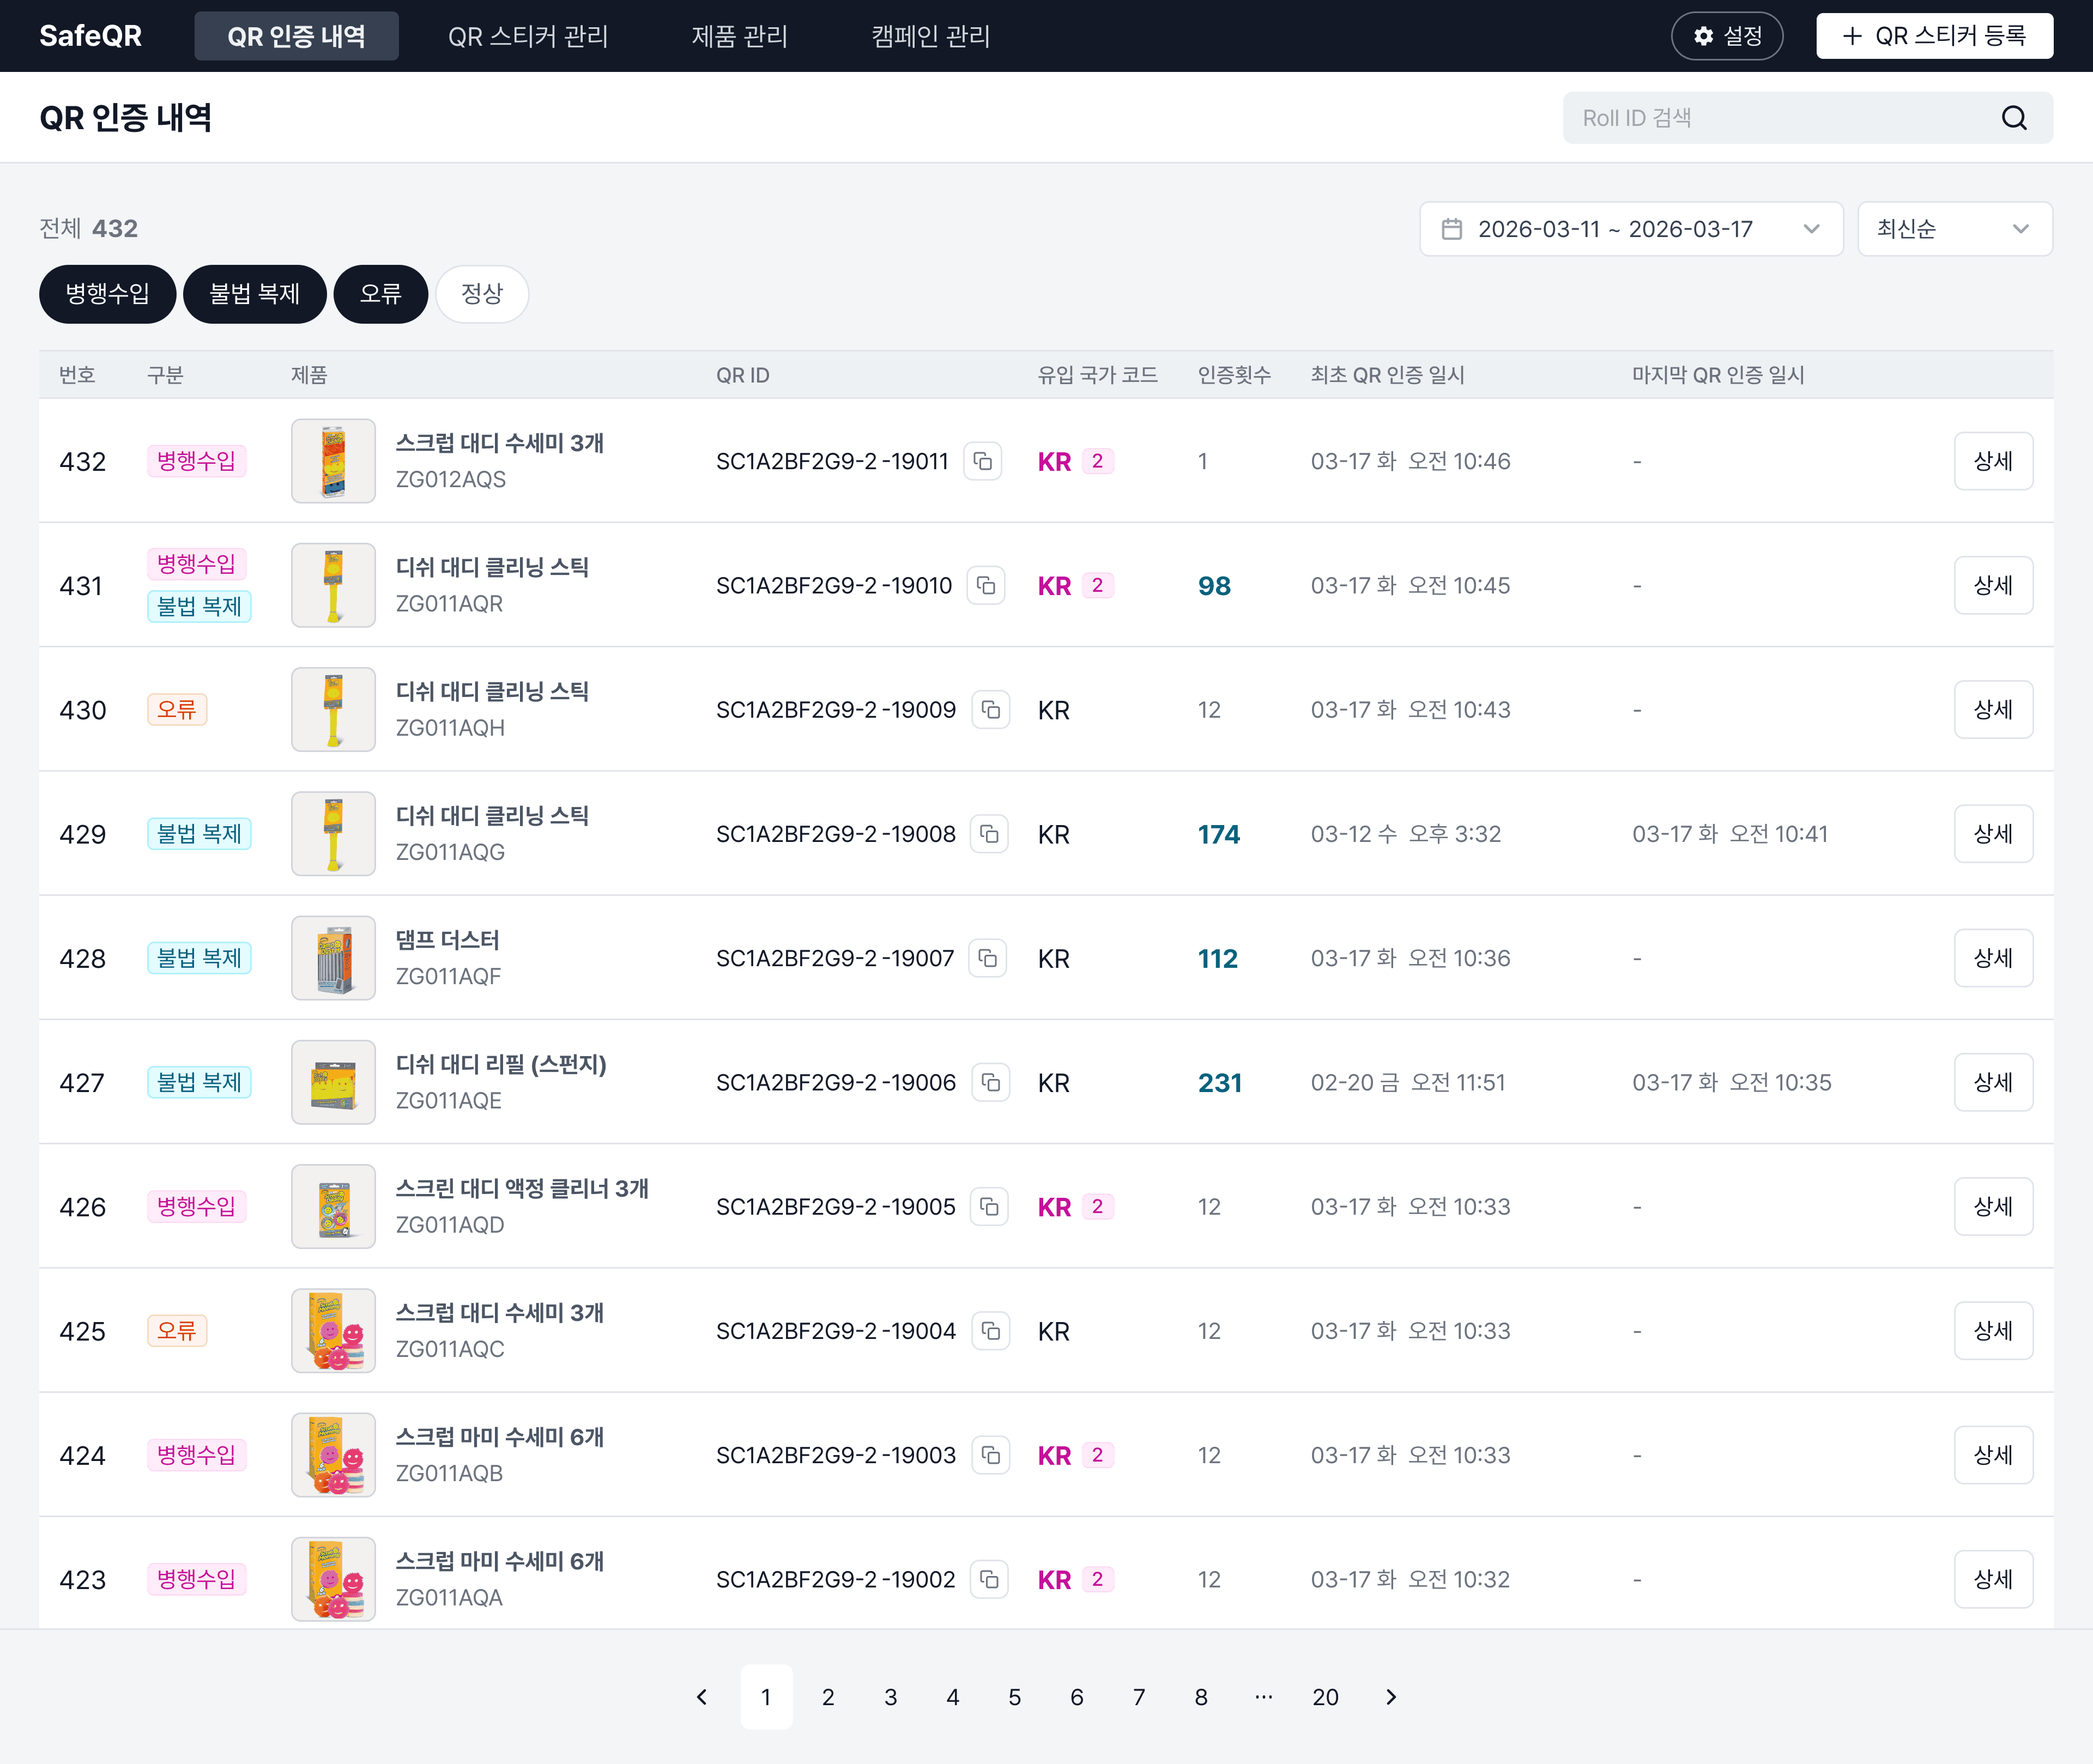
Task: Open the 캠페인 관리 tab
Action: click(930, 36)
